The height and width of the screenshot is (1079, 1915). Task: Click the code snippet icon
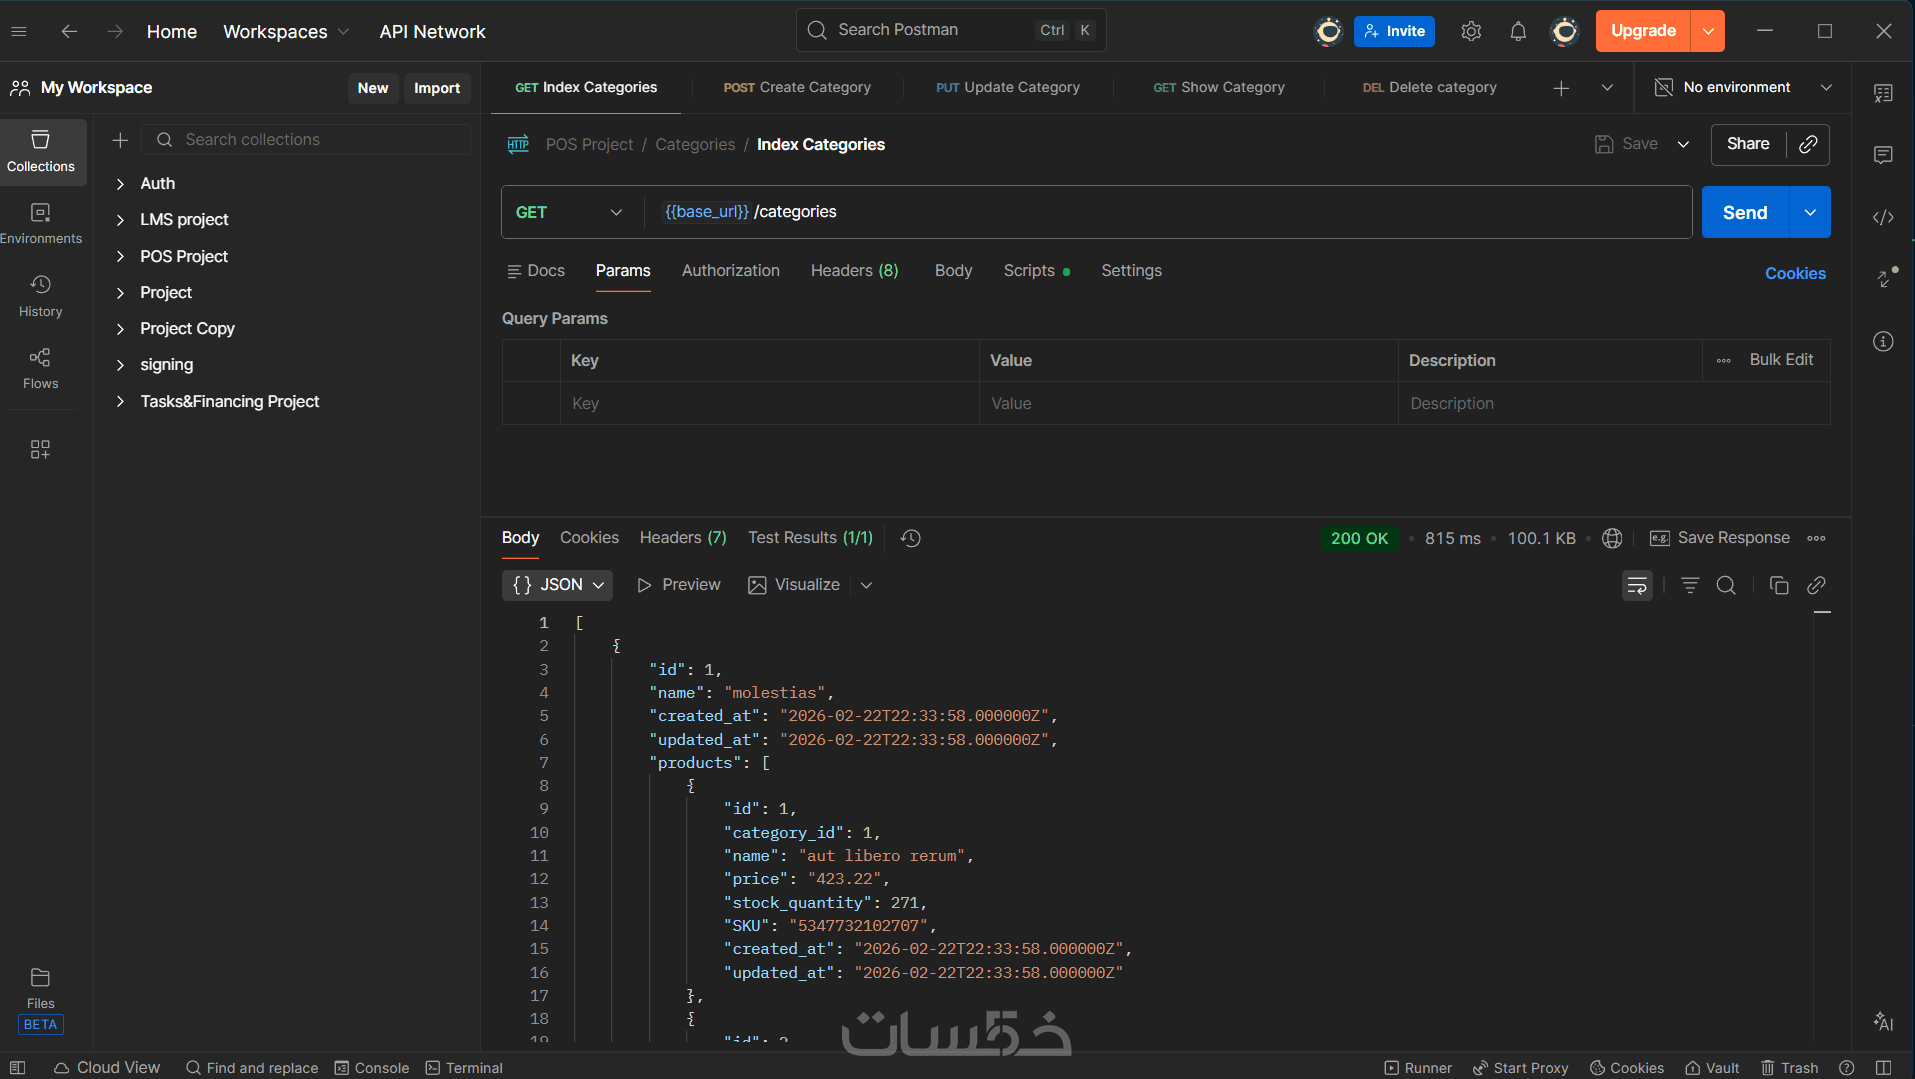pos(1883,217)
